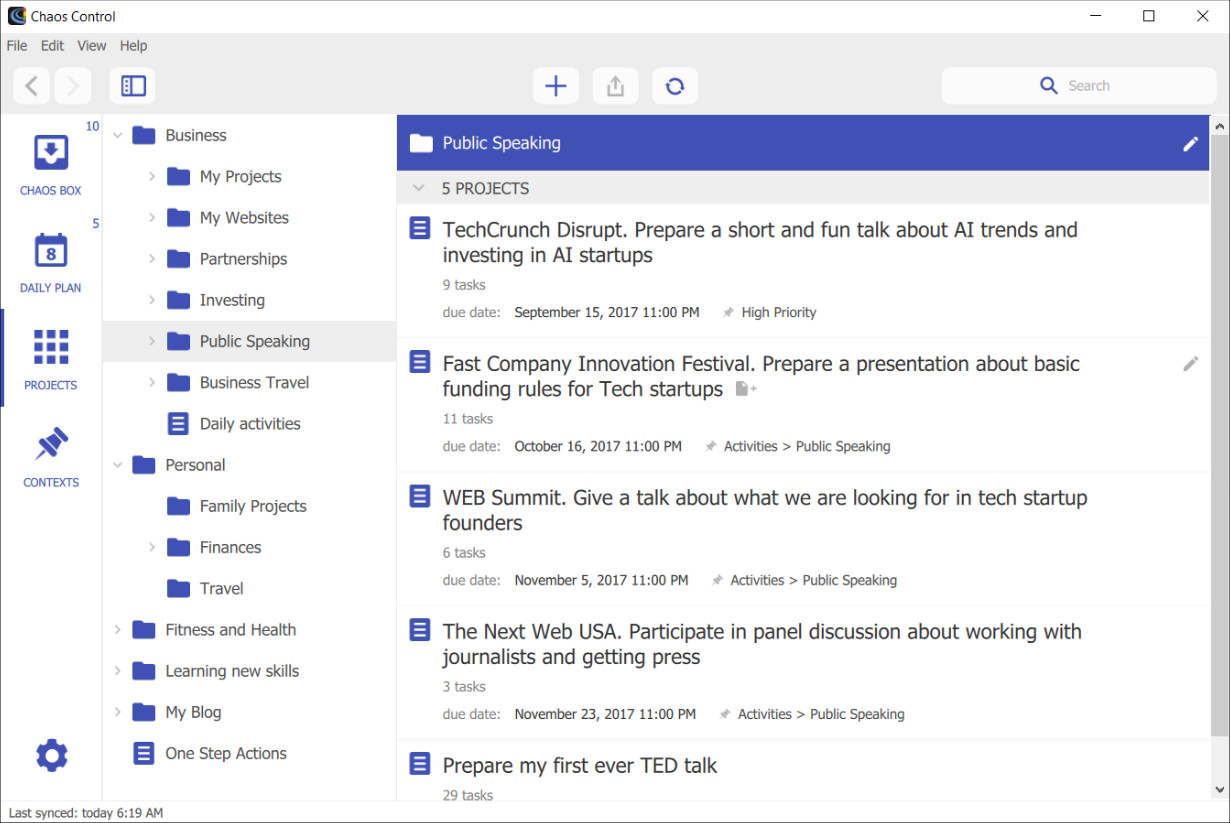Go back with the left arrow button
Image resolution: width=1230 pixels, height=823 pixels.
point(32,86)
